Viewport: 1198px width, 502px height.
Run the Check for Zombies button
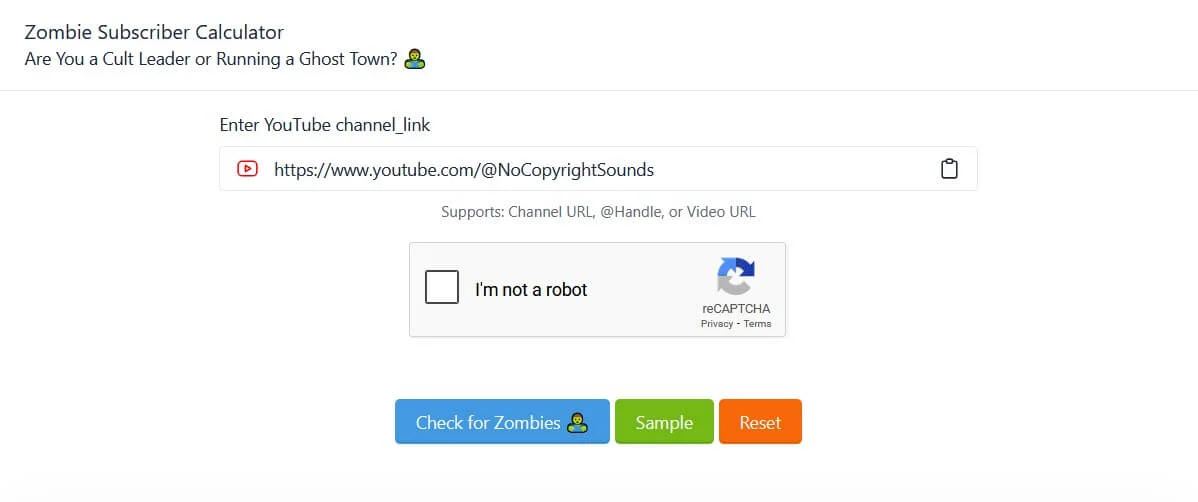(x=502, y=421)
